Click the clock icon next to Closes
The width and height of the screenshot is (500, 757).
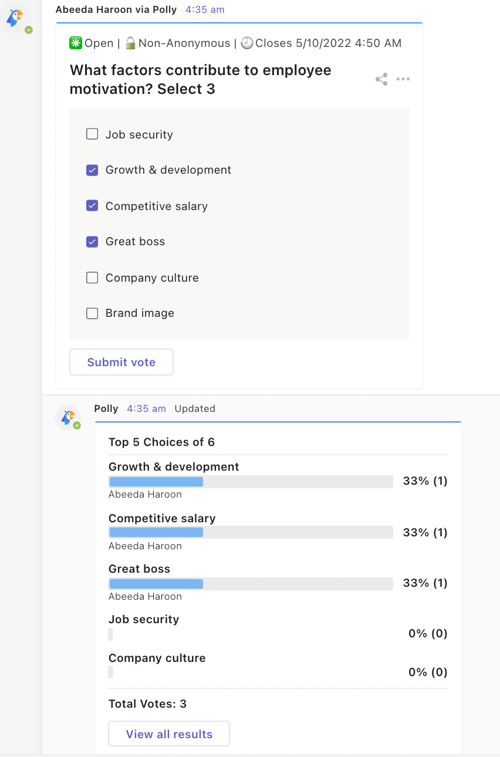247,43
